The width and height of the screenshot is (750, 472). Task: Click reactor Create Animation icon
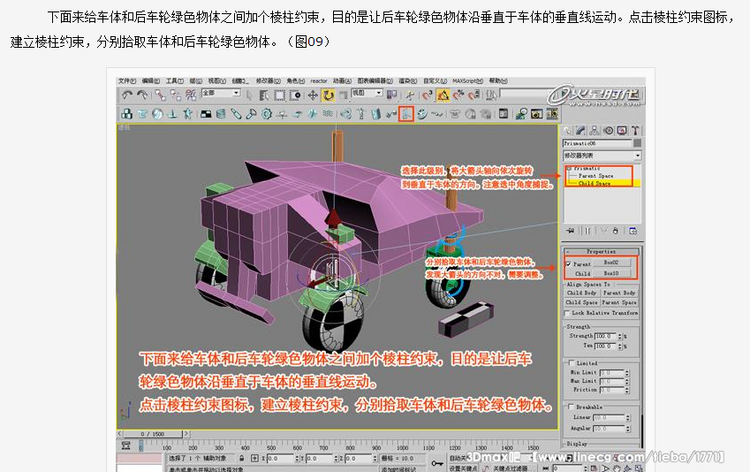pyautogui.click(x=552, y=114)
